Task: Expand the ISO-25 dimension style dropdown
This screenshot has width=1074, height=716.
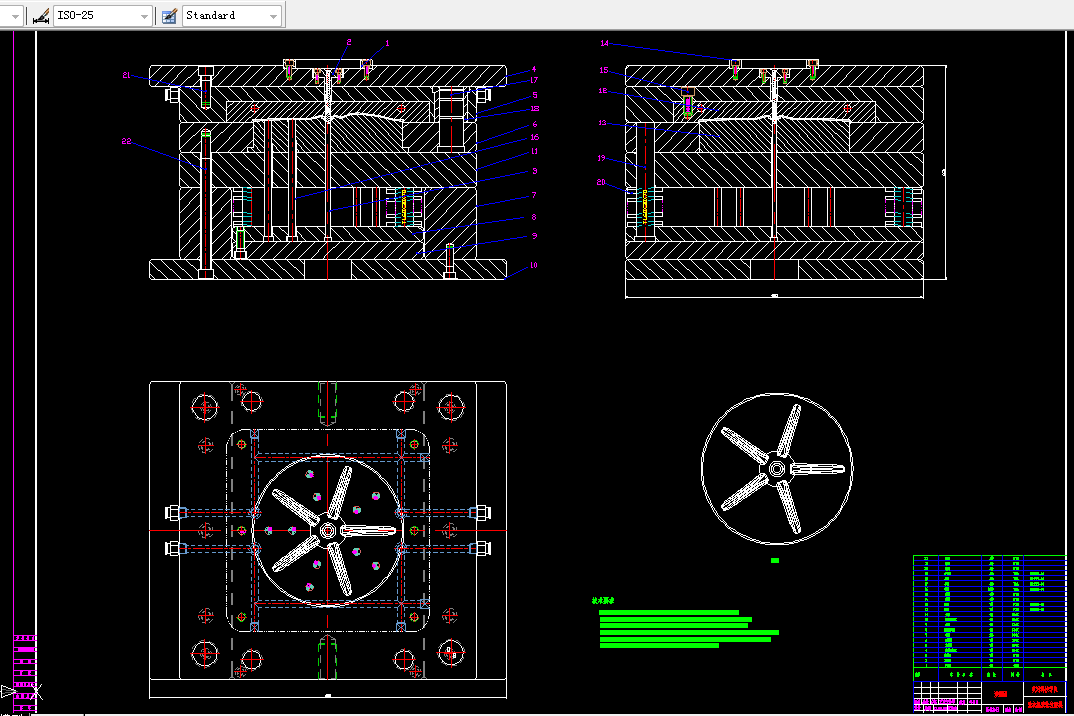Action: pos(144,16)
